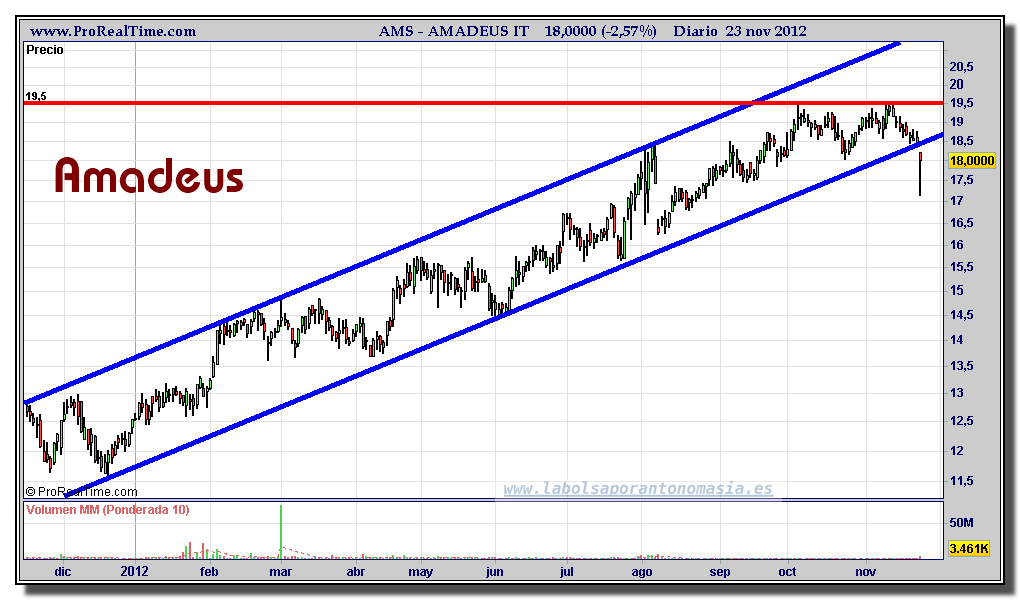The height and width of the screenshot is (600, 1020).
Task: Click the Amadeus logo text
Action: (149, 176)
